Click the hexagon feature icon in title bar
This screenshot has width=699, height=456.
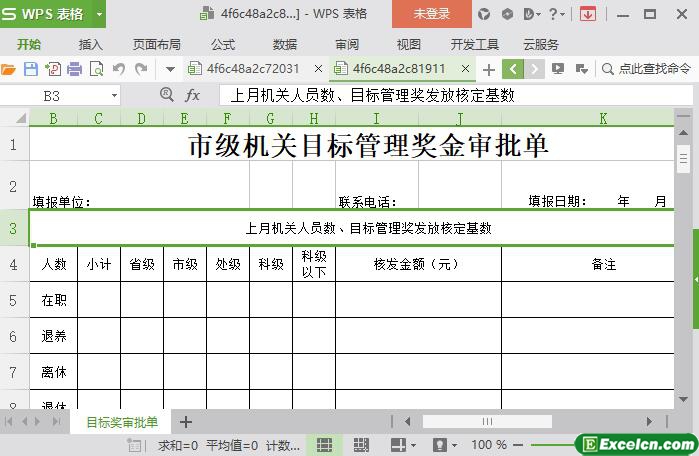coord(507,14)
